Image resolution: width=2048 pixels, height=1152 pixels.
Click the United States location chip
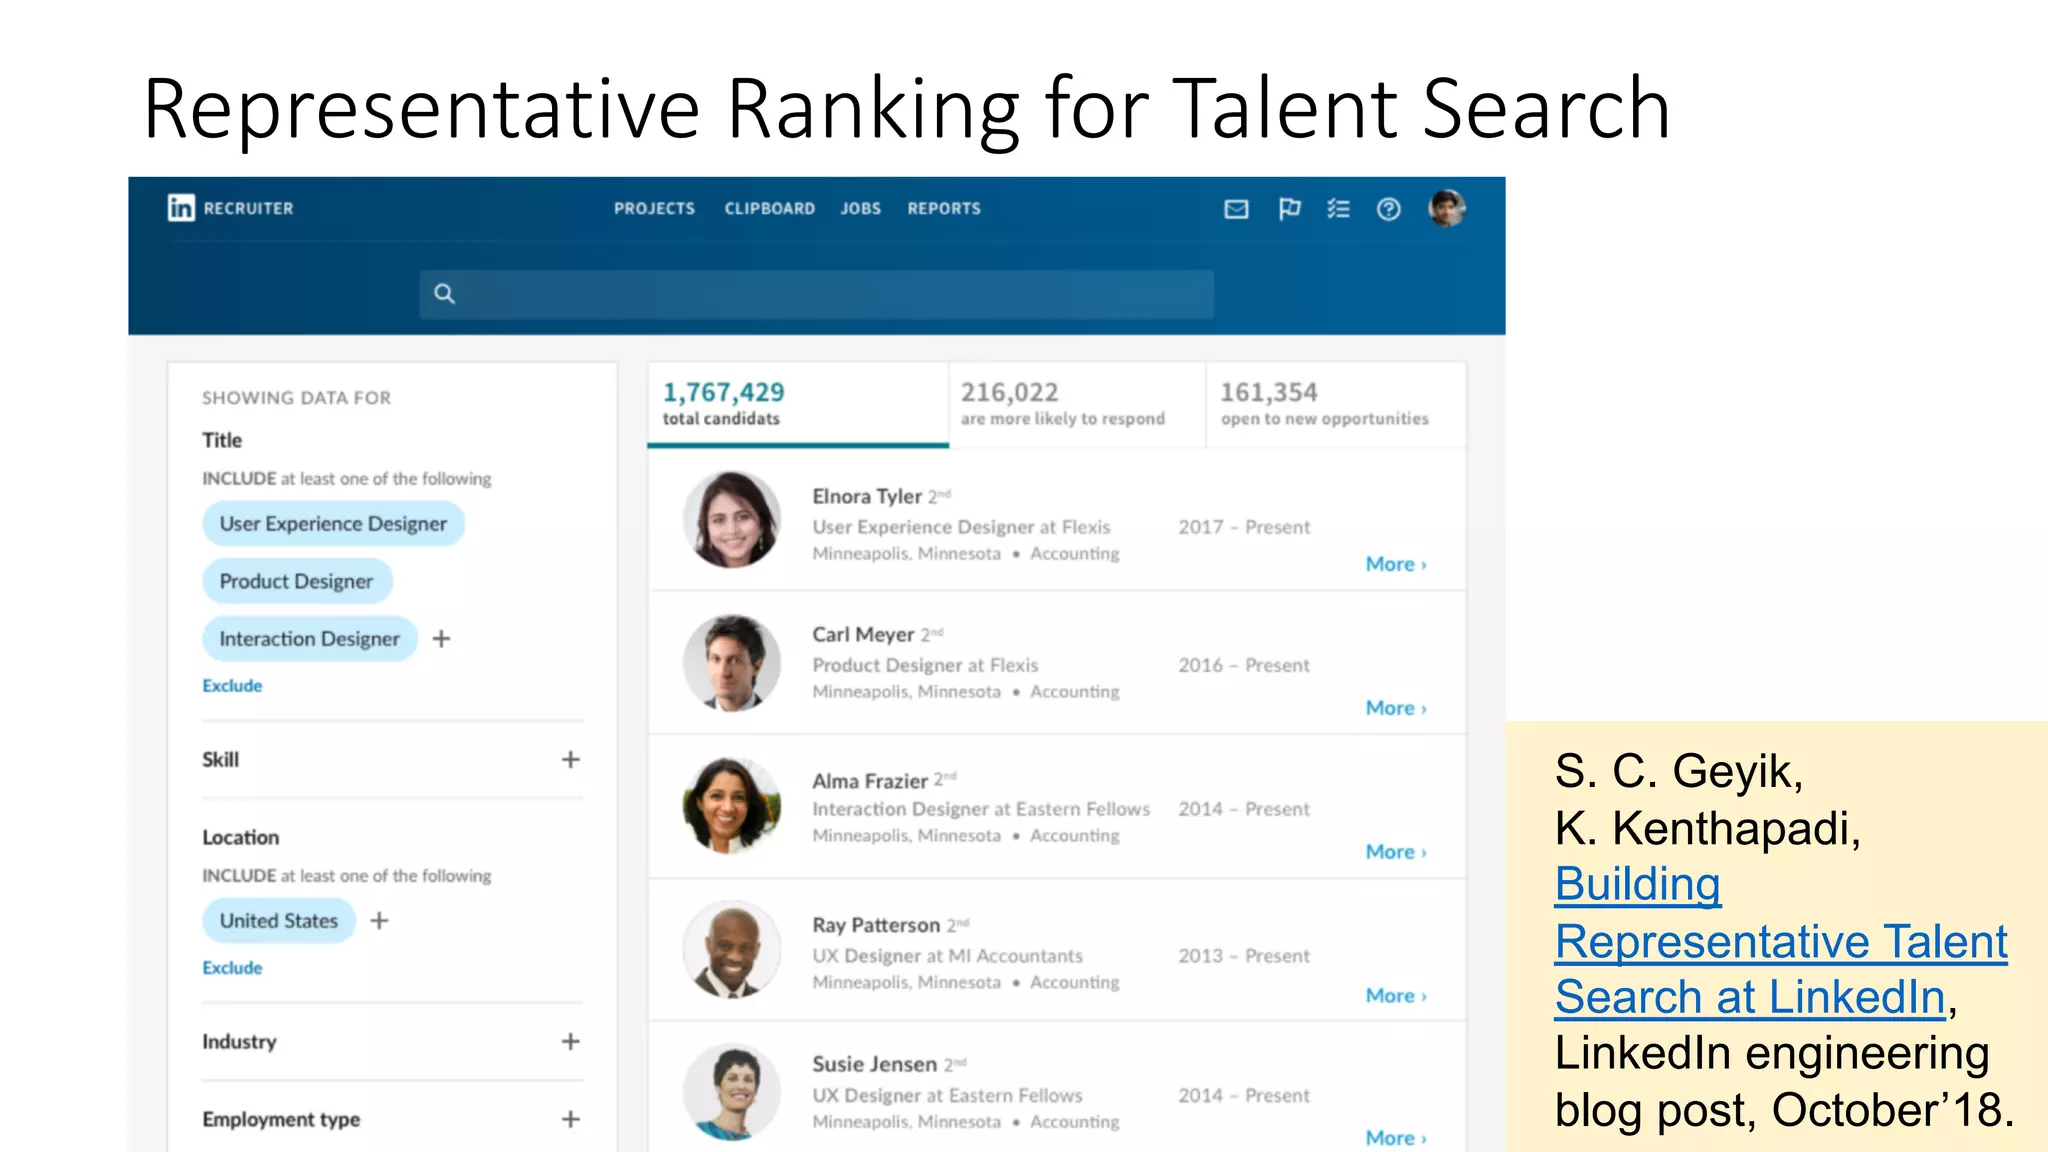coord(279,920)
